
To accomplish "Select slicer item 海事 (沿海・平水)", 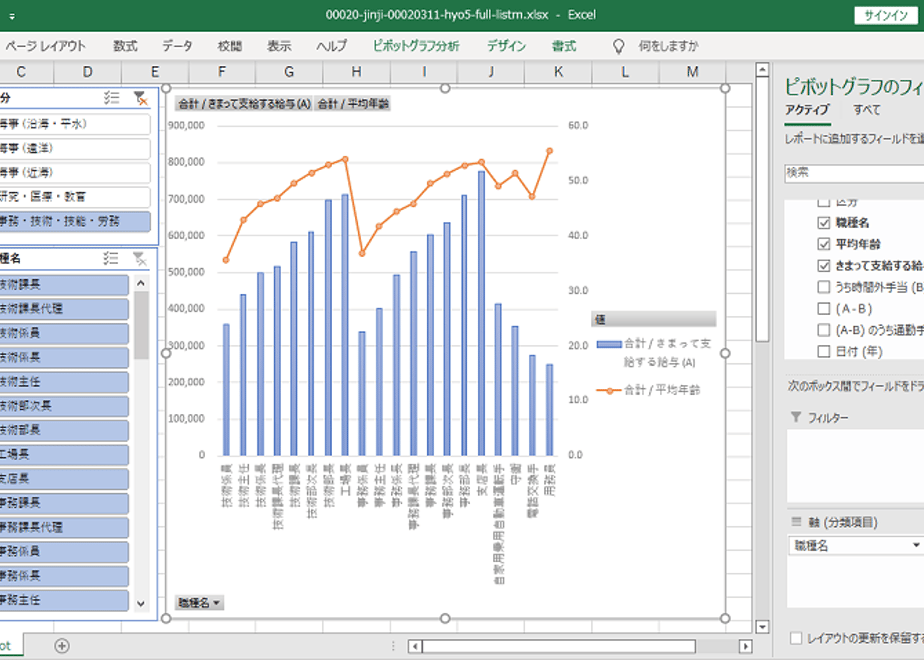I will (74, 124).
